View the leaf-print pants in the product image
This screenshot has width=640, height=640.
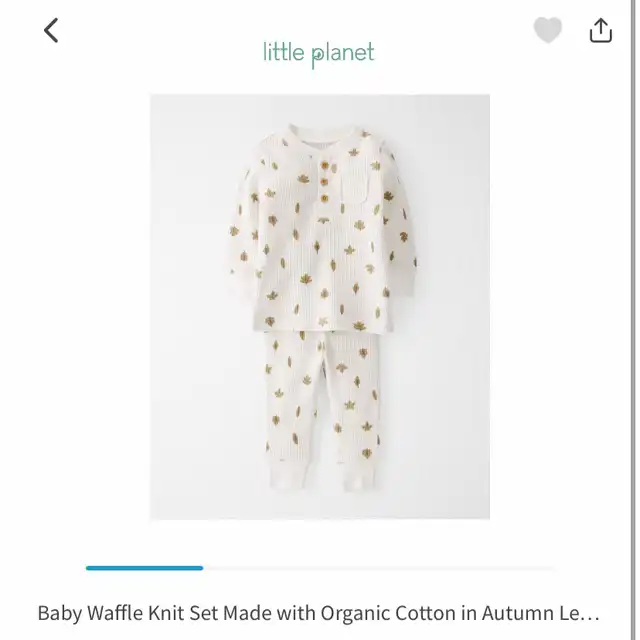coord(322,410)
